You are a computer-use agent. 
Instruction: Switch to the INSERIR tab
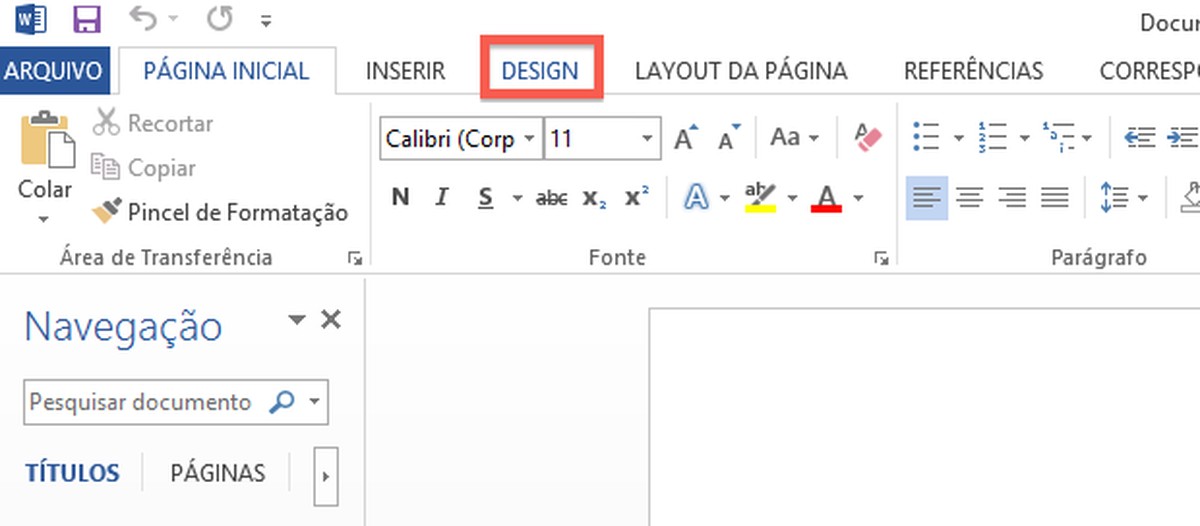(405, 71)
